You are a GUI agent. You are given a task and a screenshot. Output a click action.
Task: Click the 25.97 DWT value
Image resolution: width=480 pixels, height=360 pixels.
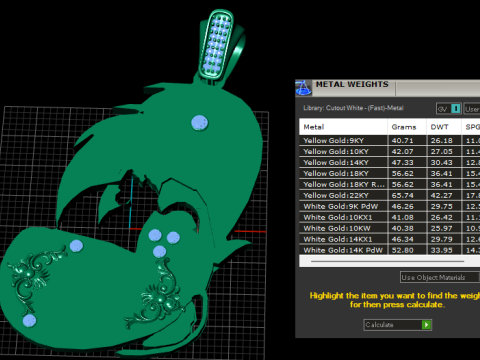click(441, 229)
